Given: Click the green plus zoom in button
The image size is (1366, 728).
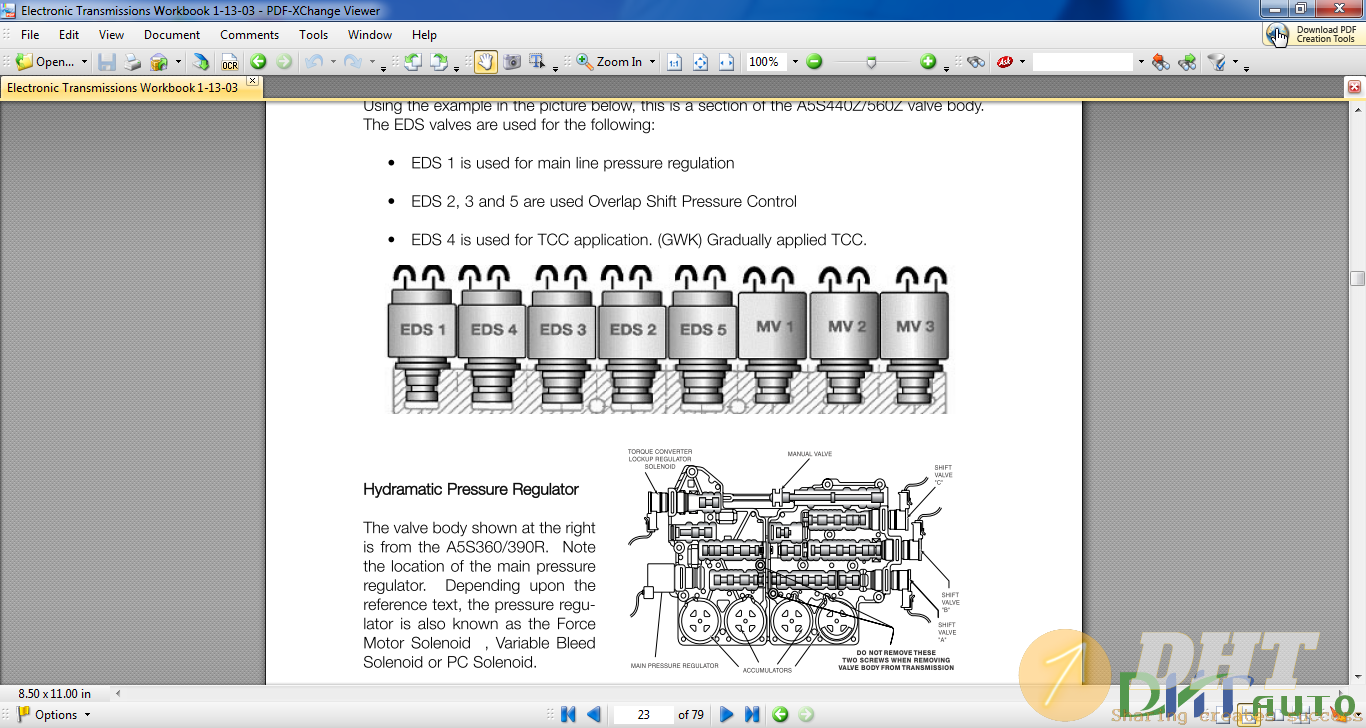Looking at the screenshot, I should click(928, 62).
